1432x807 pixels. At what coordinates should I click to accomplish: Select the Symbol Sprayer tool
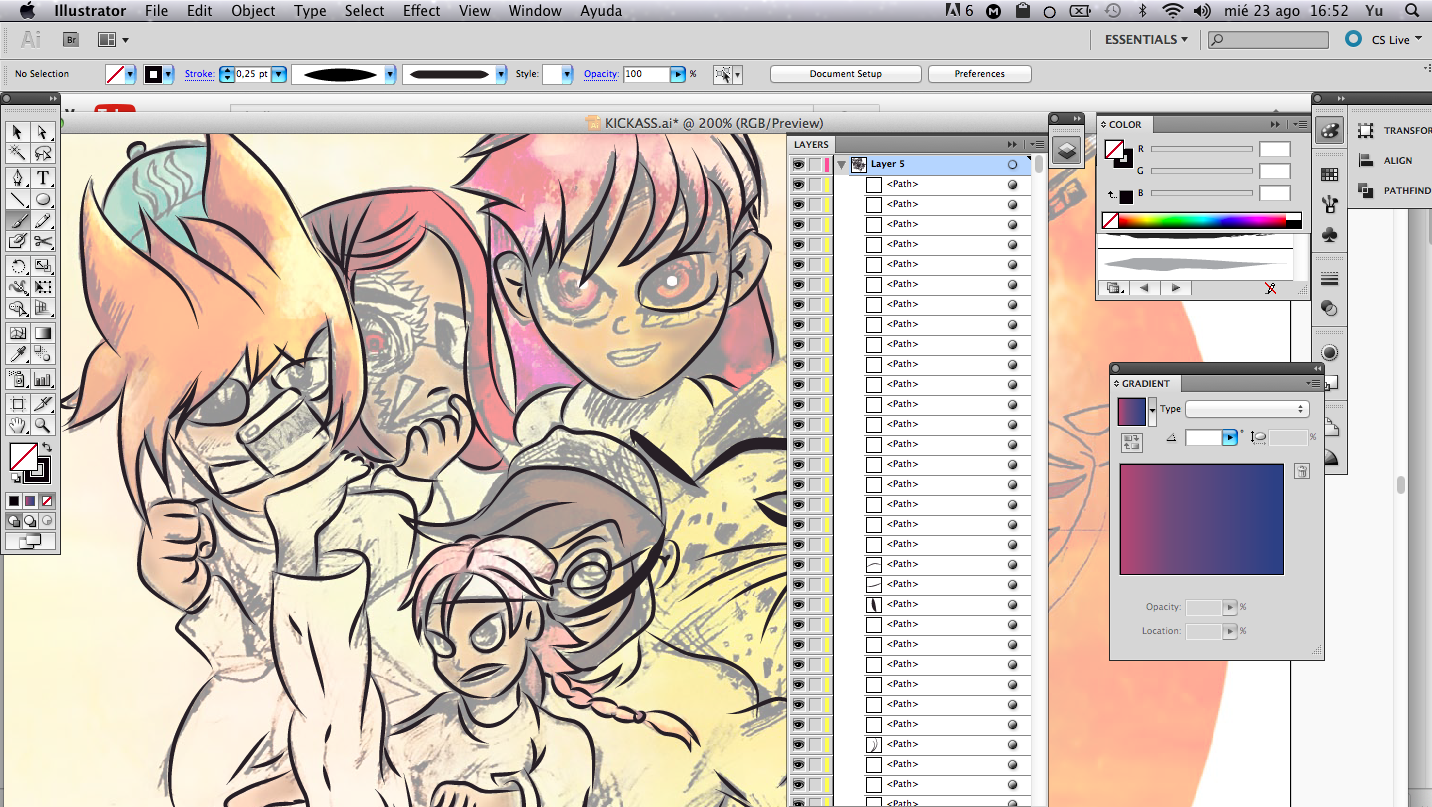click(17, 379)
